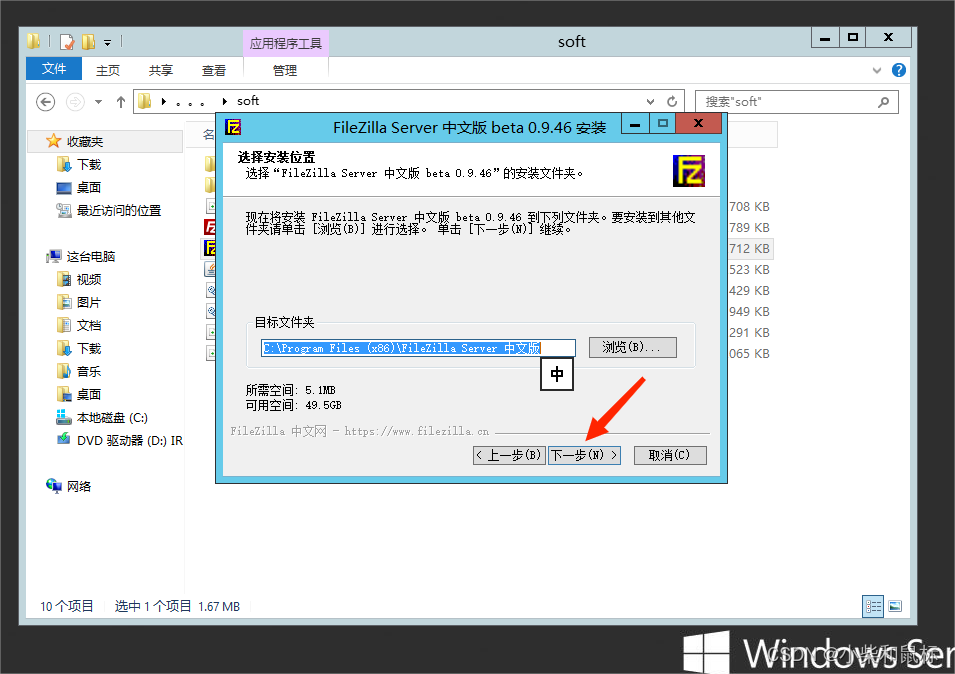Viewport: 955px width, 674px height.
Task: Click the FileZilla icon in installer title bar
Action: tap(233, 127)
